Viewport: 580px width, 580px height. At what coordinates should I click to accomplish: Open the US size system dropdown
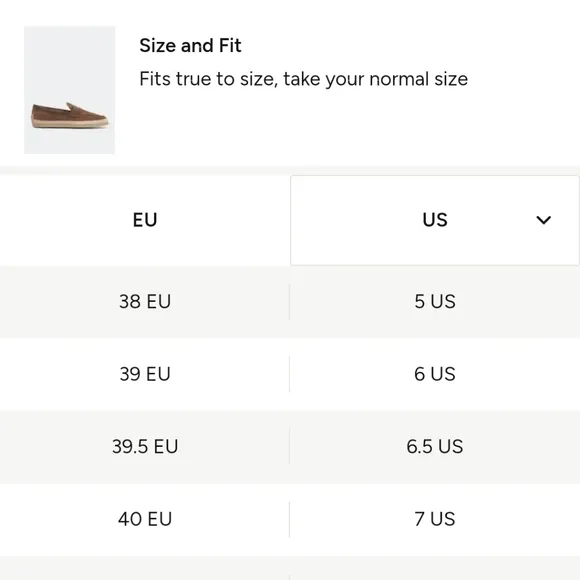435,220
